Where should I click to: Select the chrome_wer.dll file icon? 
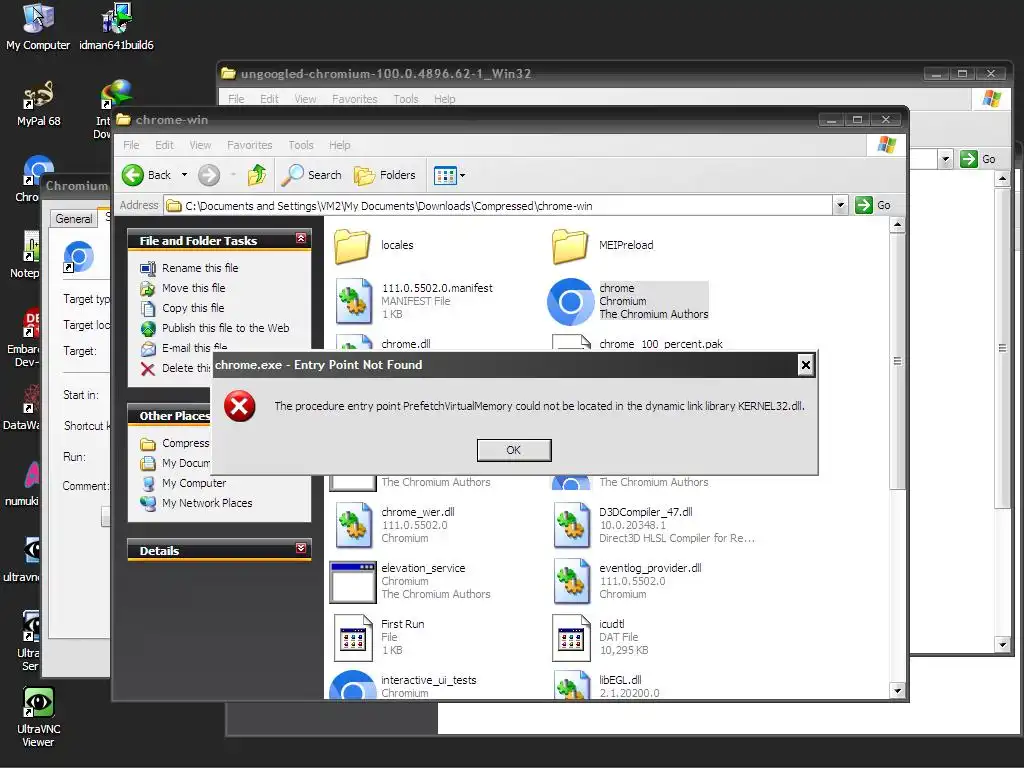point(353,525)
